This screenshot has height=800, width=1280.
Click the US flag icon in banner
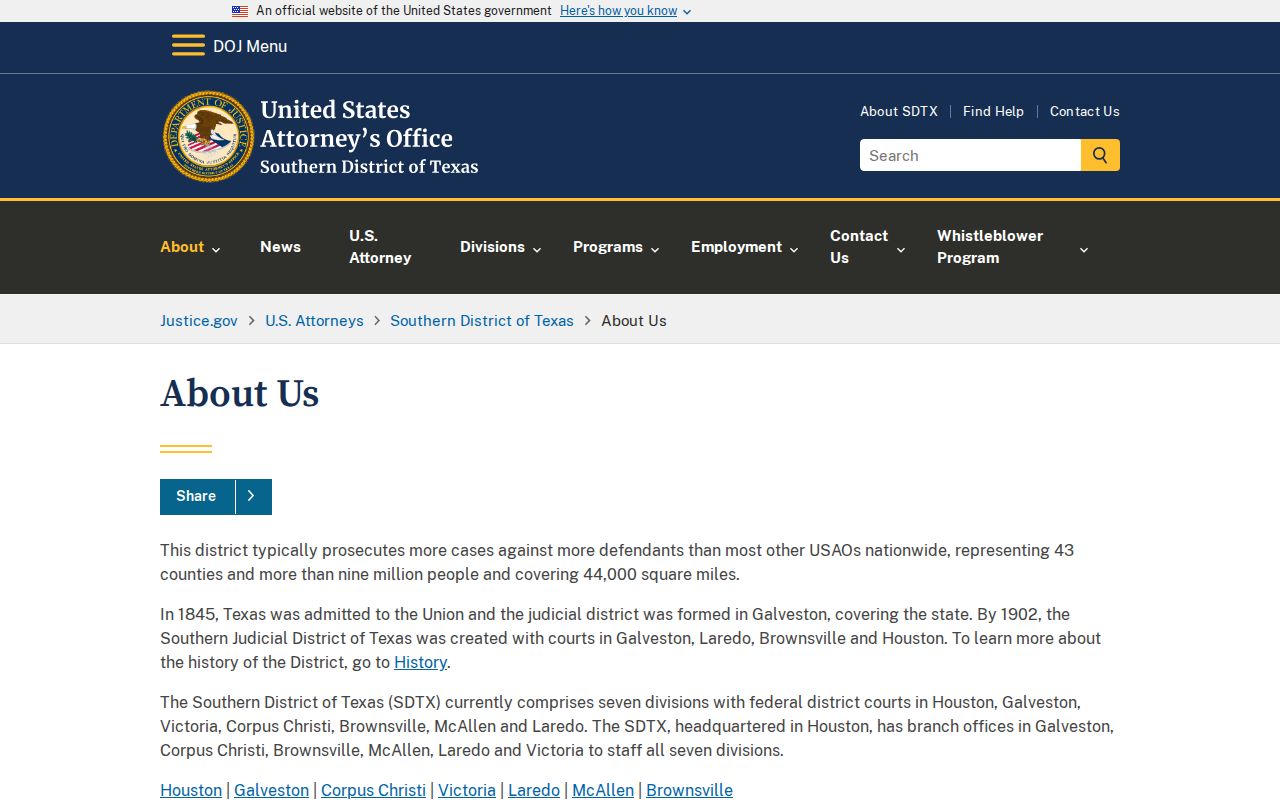(240, 11)
